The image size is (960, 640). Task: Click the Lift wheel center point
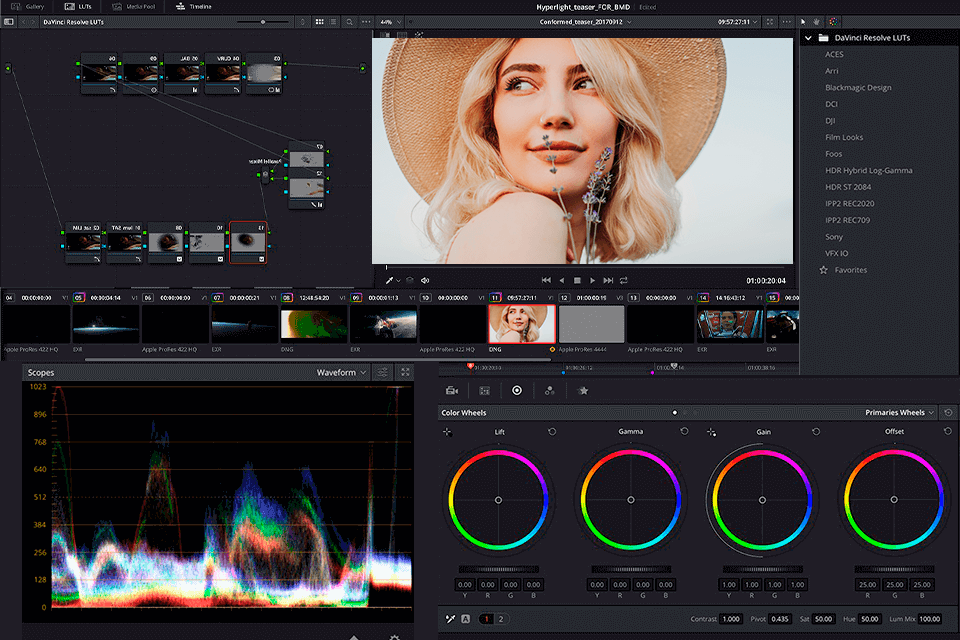pyautogui.click(x=498, y=500)
